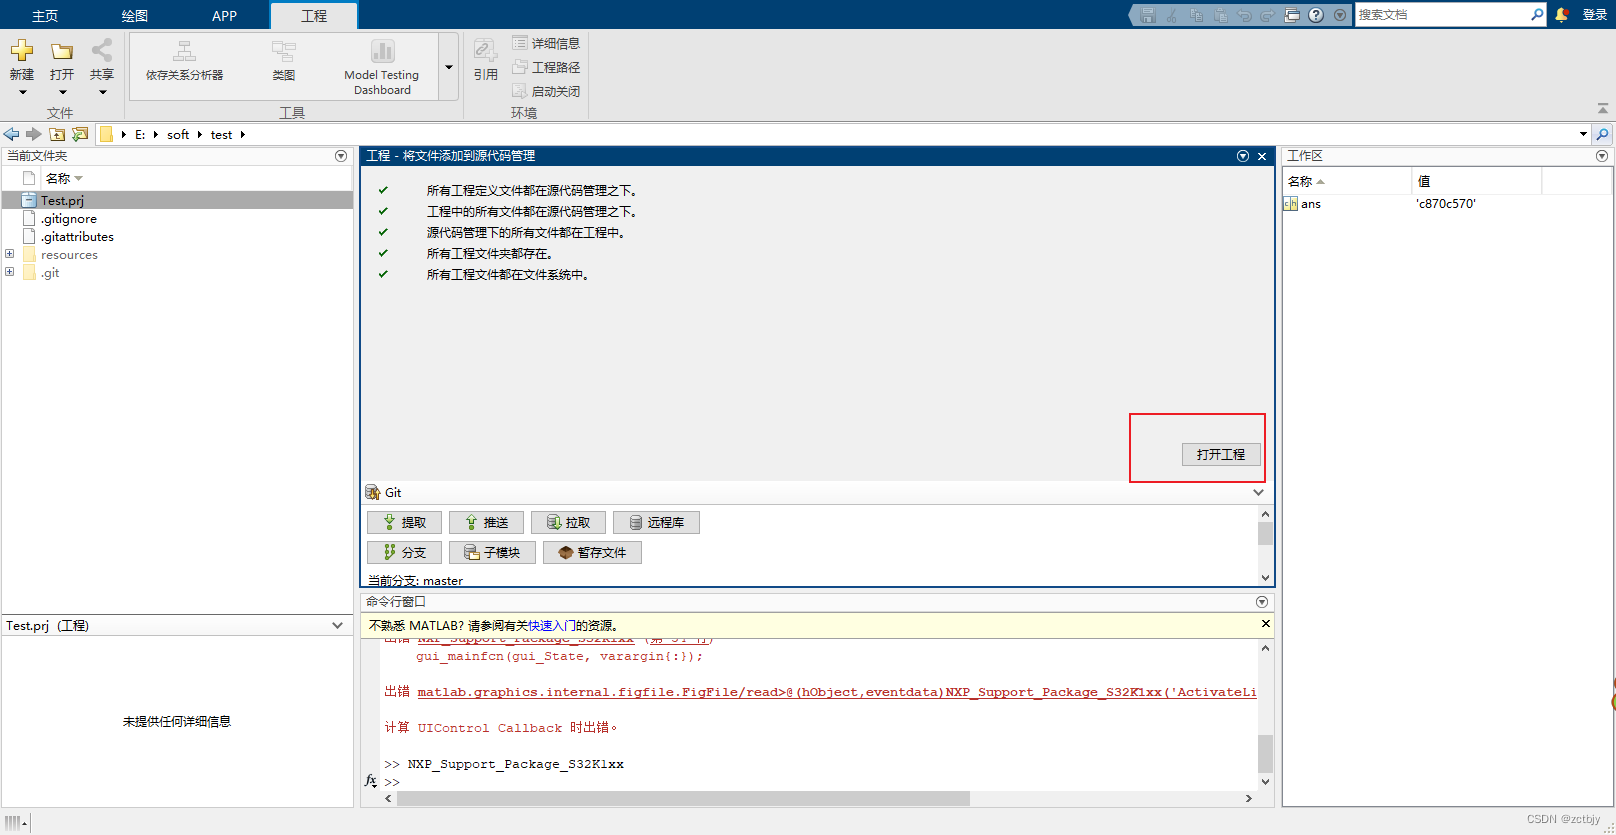Collapse the toolstrip ribbon arrow
1616x835 pixels.
coord(1602,108)
